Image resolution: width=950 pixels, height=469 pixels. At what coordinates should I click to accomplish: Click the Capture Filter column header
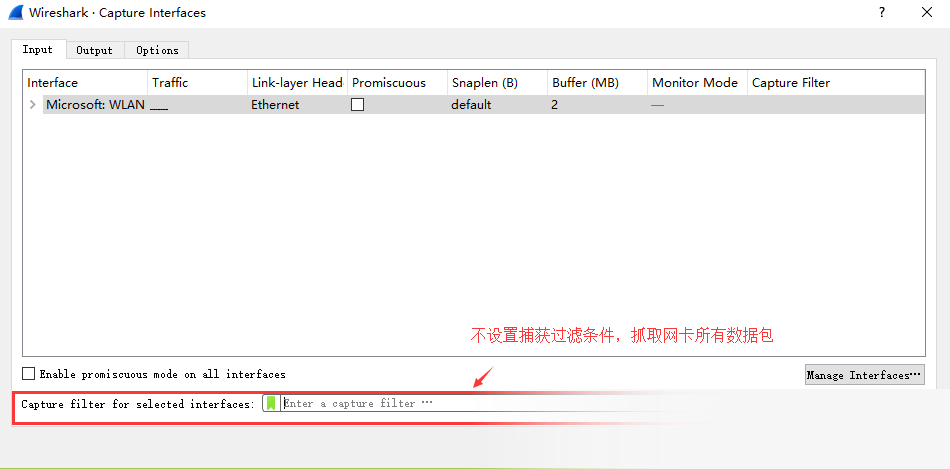click(836, 82)
